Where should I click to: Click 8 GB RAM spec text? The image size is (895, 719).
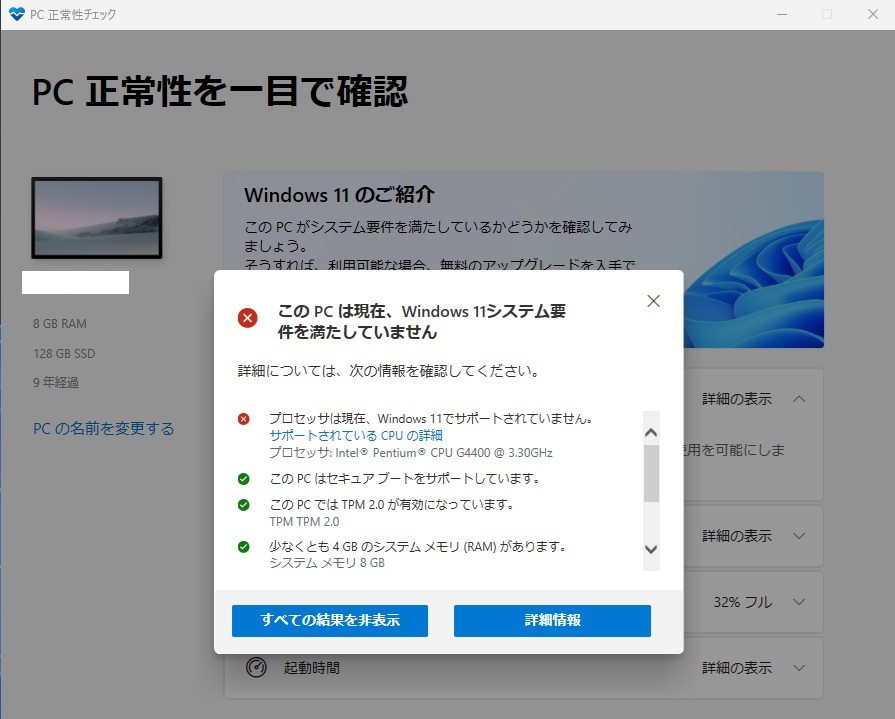pyautogui.click(x=60, y=324)
